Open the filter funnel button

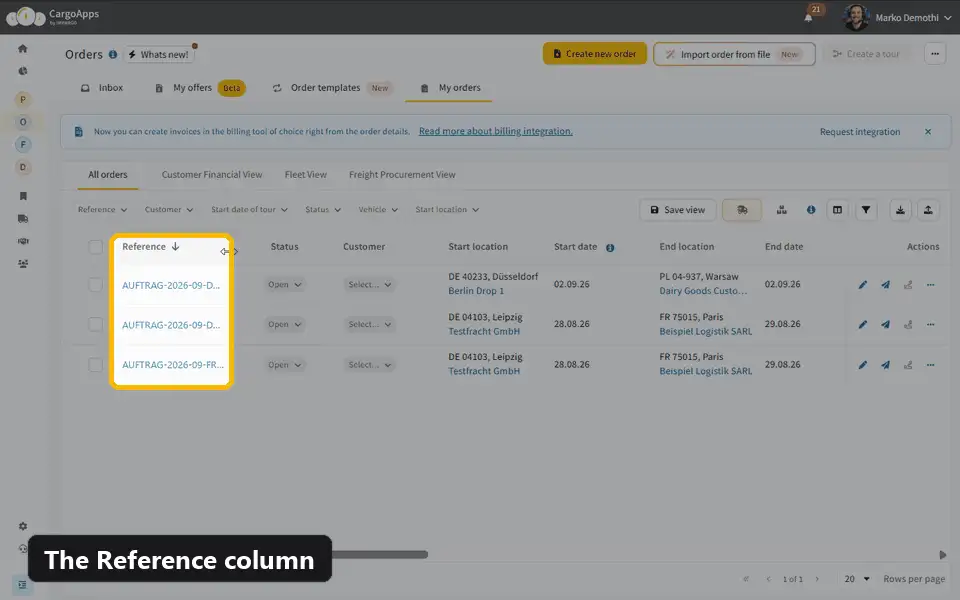click(866, 210)
